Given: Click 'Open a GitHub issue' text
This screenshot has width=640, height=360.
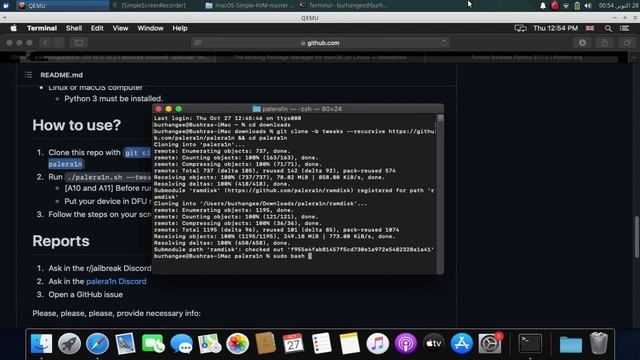Looking at the screenshot, I should click(x=85, y=294).
